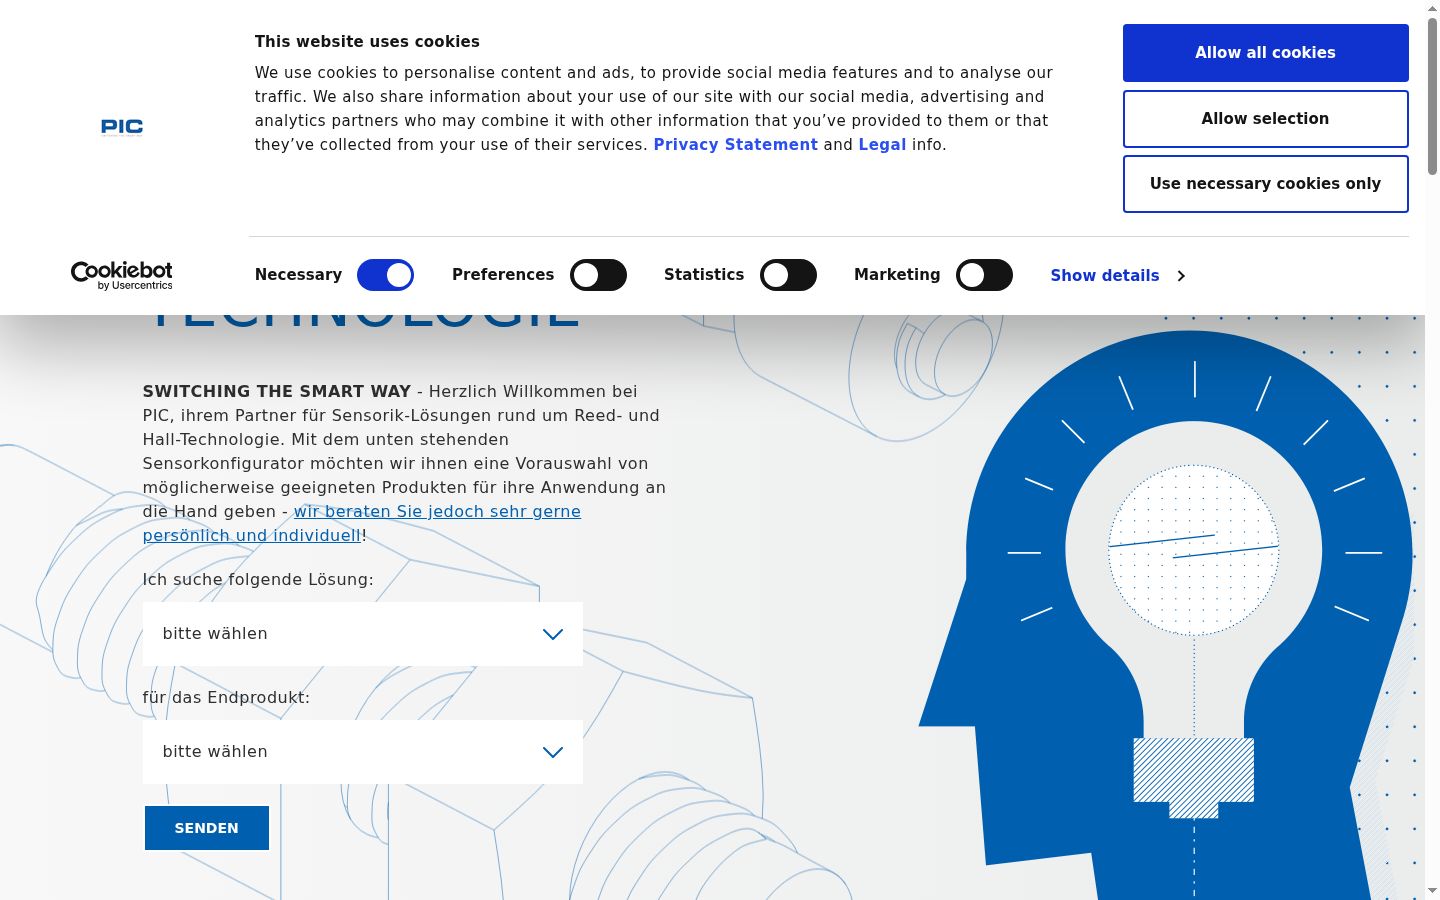Click the chevron arrow beside Show details
The height and width of the screenshot is (900, 1440).
point(1181,276)
